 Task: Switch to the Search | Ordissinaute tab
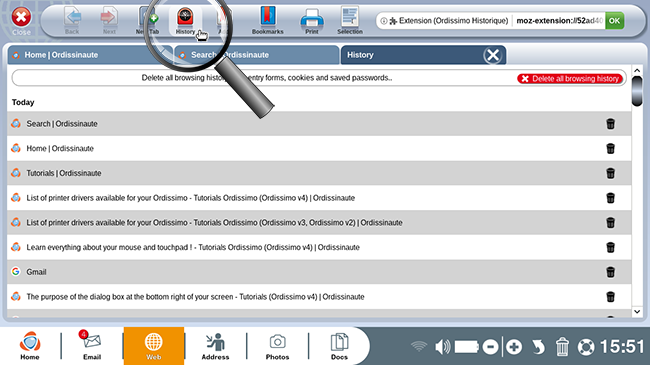pyautogui.click(x=256, y=55)
